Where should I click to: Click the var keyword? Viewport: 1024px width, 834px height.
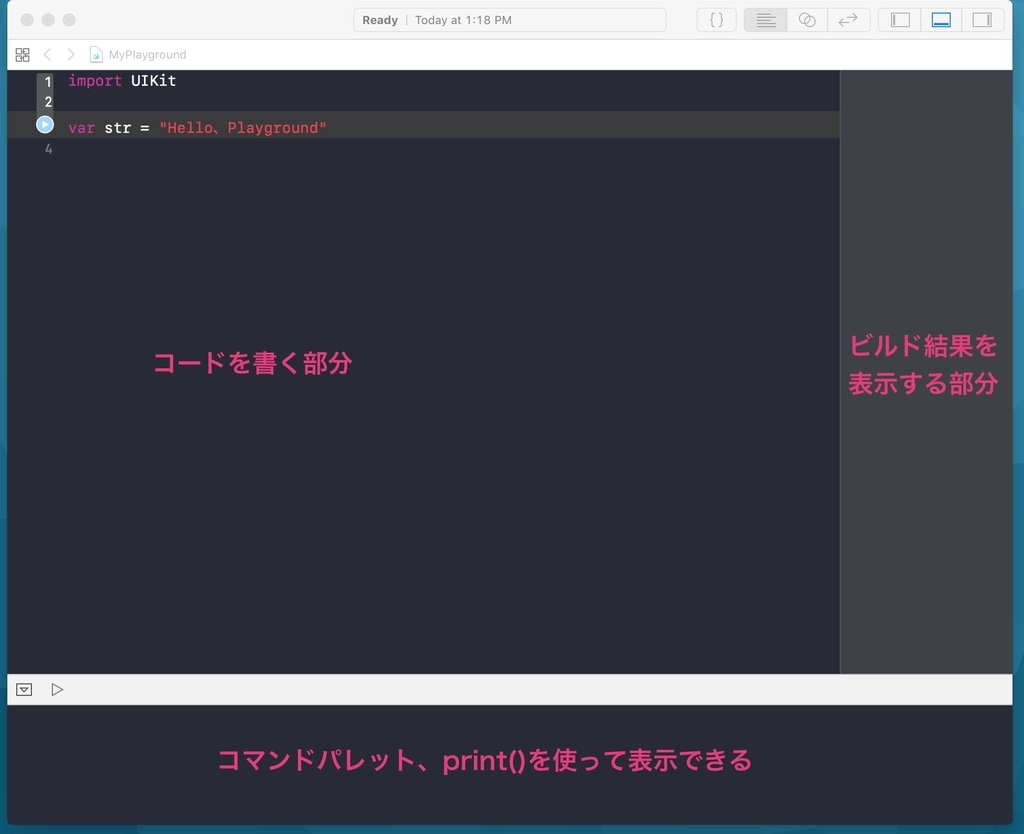pos(82,128)
